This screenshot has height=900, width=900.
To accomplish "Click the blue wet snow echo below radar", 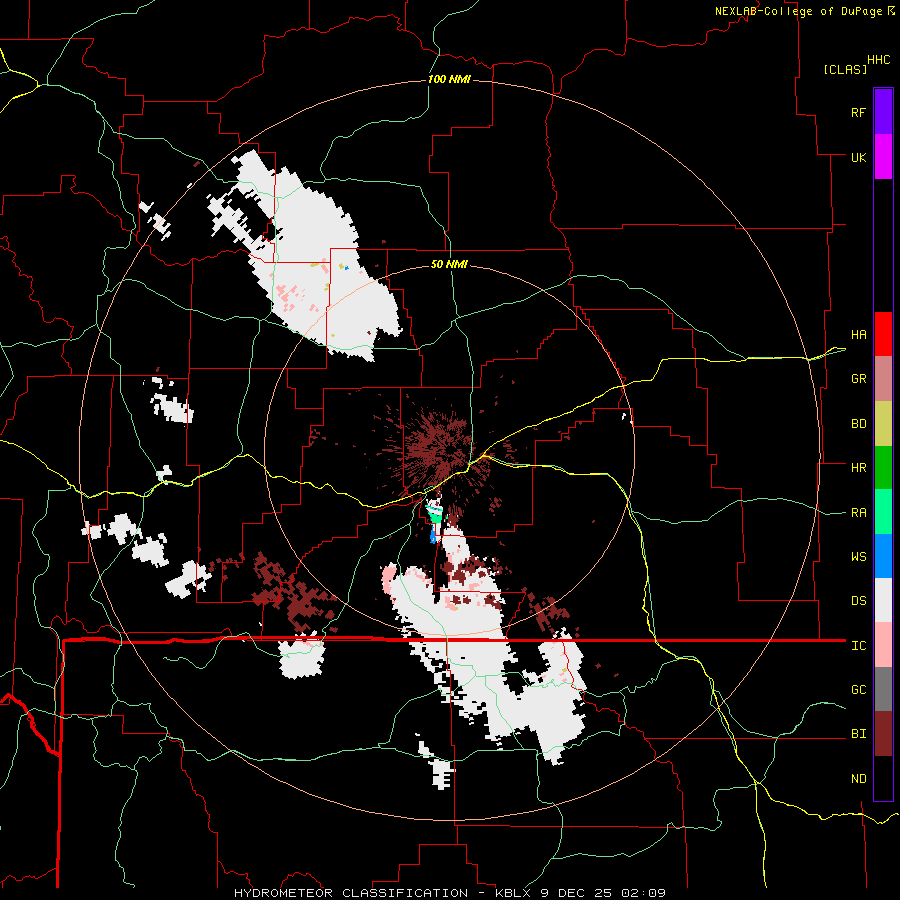I will point(433,534).
